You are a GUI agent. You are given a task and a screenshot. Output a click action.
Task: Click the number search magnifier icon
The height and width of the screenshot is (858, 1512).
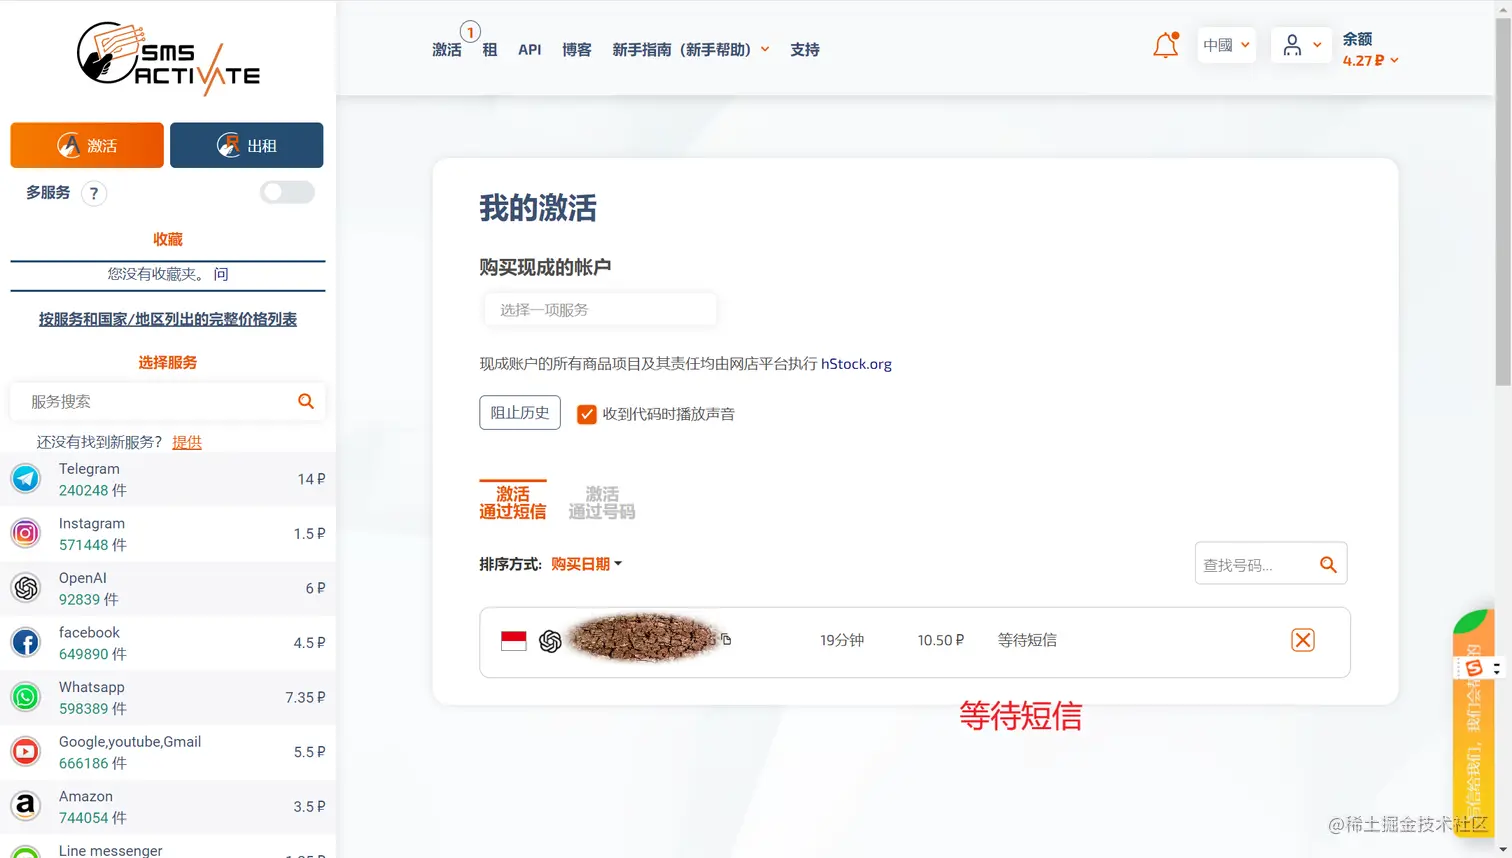coord(1328,565)
